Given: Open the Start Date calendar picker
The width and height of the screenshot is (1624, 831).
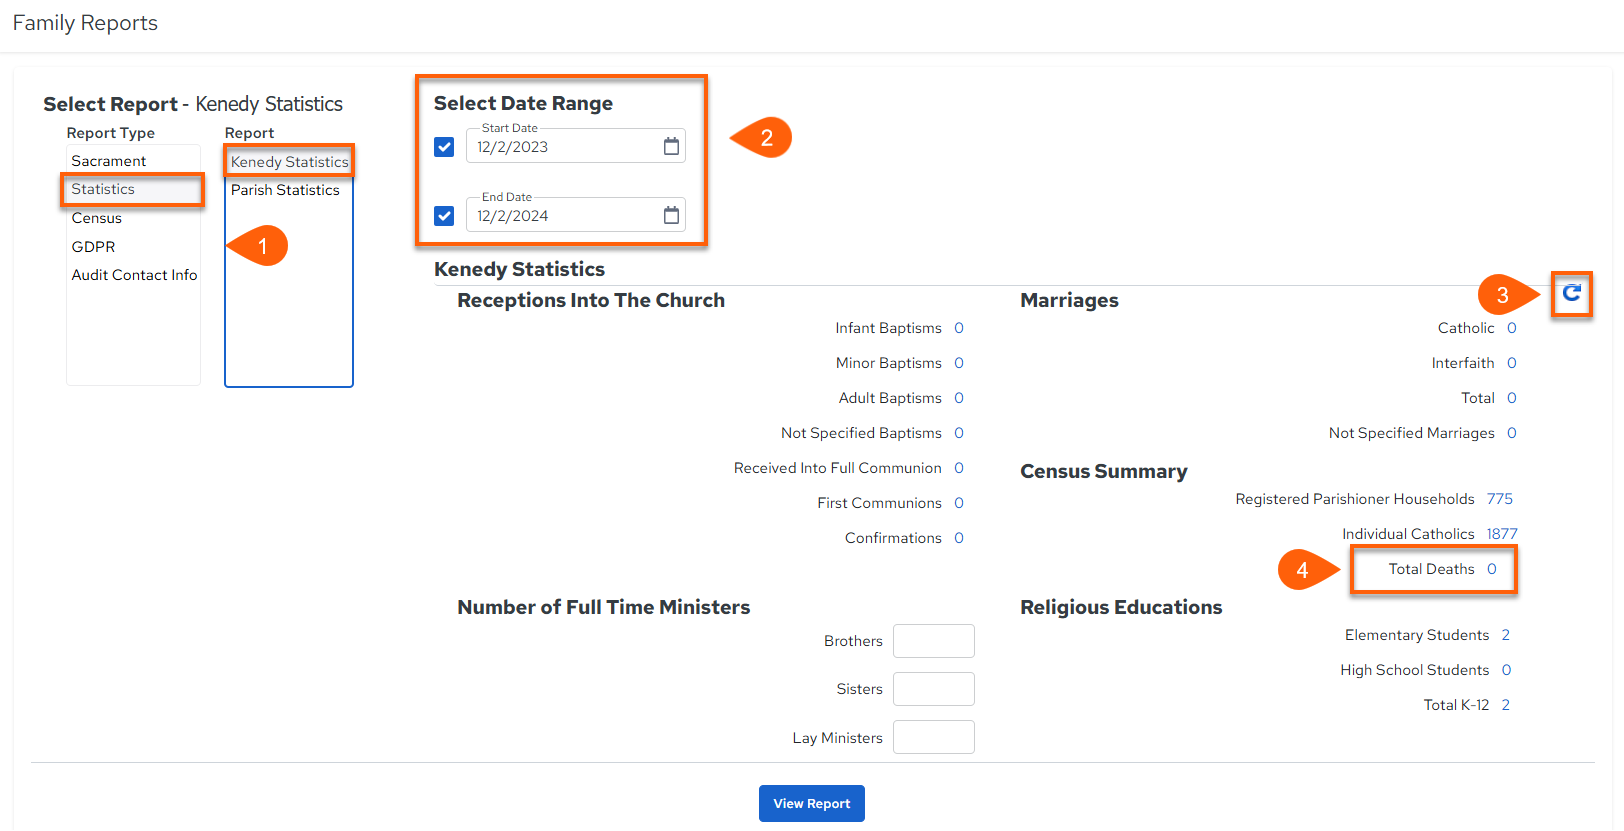Looking at the screenshot, I should (x=671, y=147).
